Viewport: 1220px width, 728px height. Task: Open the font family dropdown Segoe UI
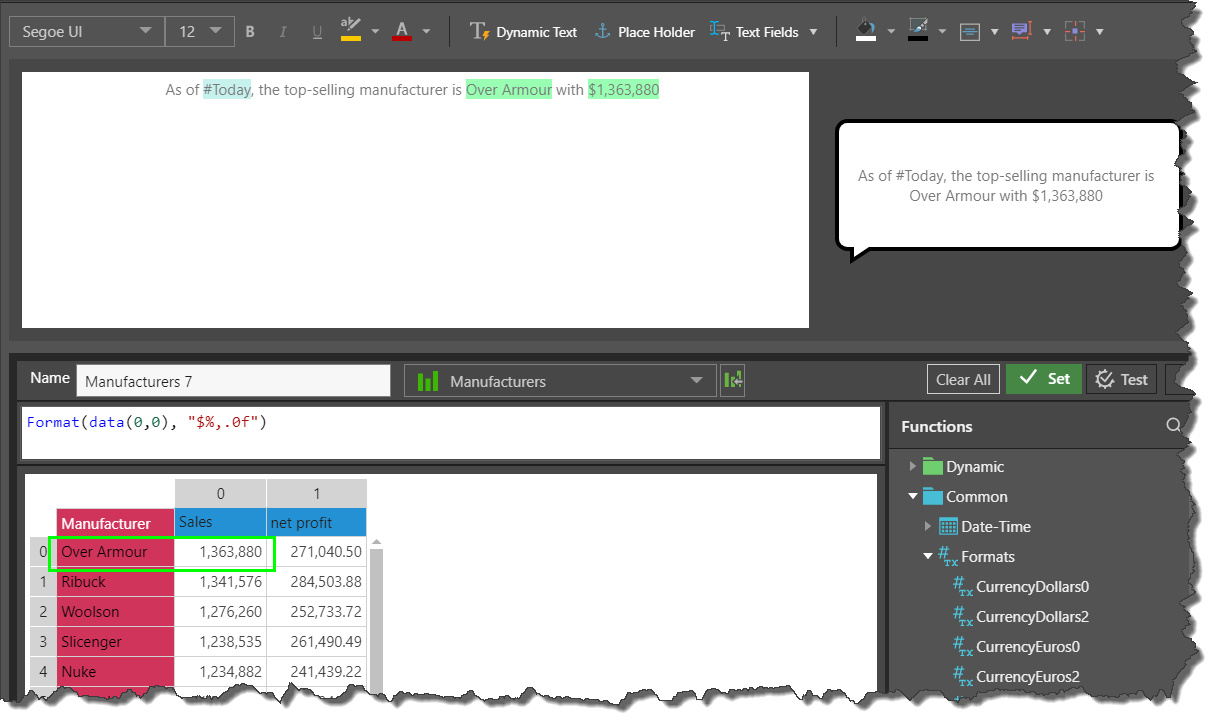coord(86,32)
